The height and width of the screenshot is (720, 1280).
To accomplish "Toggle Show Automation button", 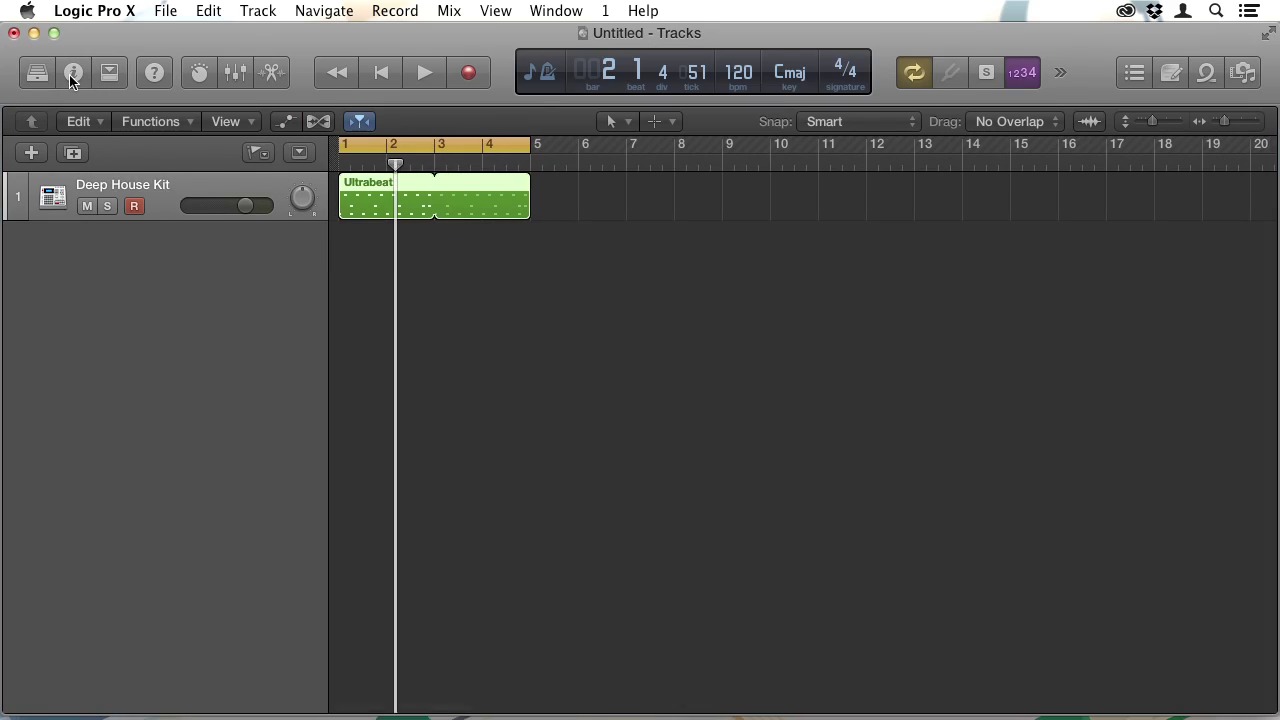I will tap(286, 122).
